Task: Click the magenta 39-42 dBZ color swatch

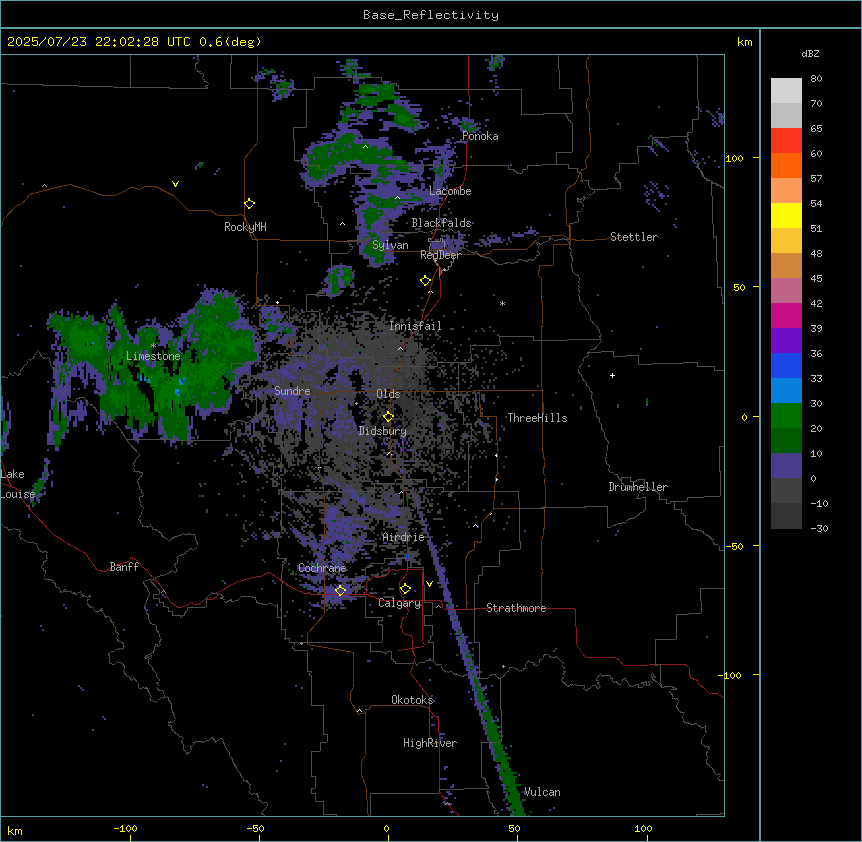Action: tap(786, 315)
